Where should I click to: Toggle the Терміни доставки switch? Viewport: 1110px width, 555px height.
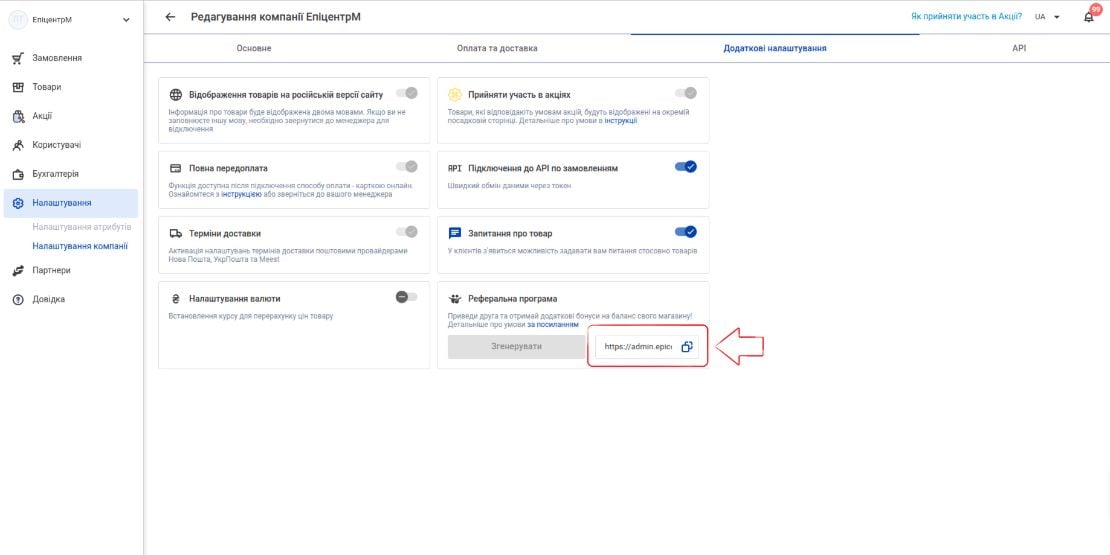(406, 231)
